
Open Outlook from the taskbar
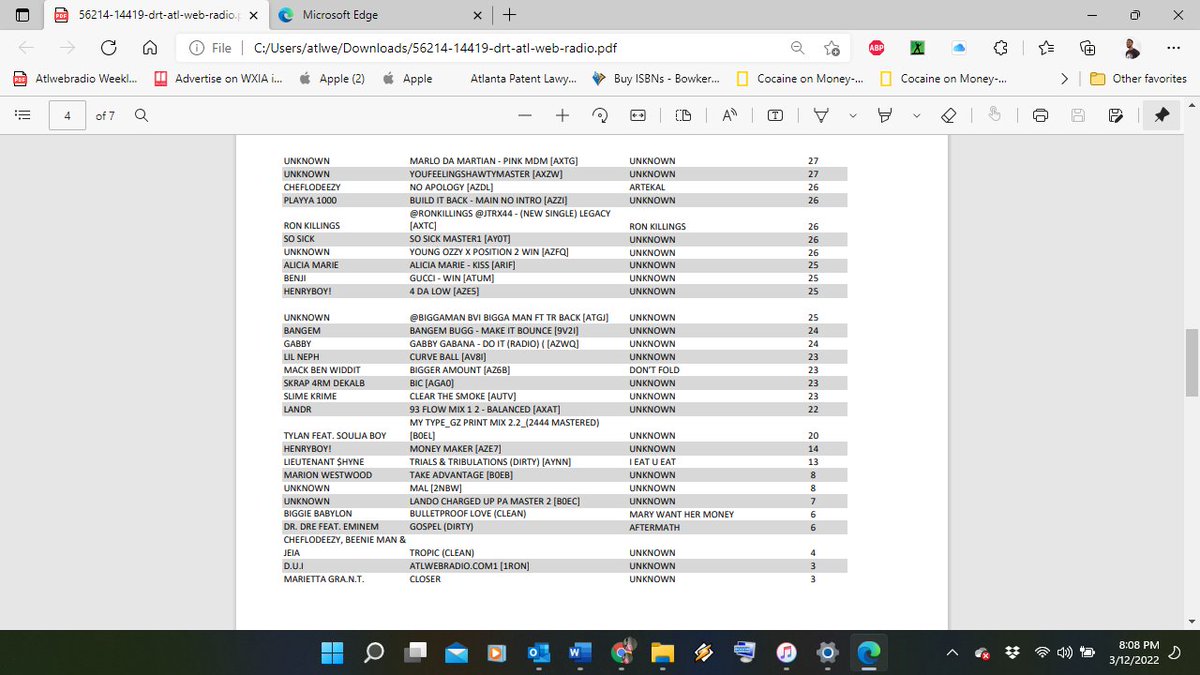point(538,652)
